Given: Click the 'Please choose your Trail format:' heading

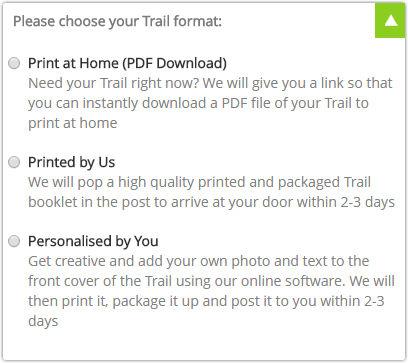Looking at the screenshot, I should point(117,21).
